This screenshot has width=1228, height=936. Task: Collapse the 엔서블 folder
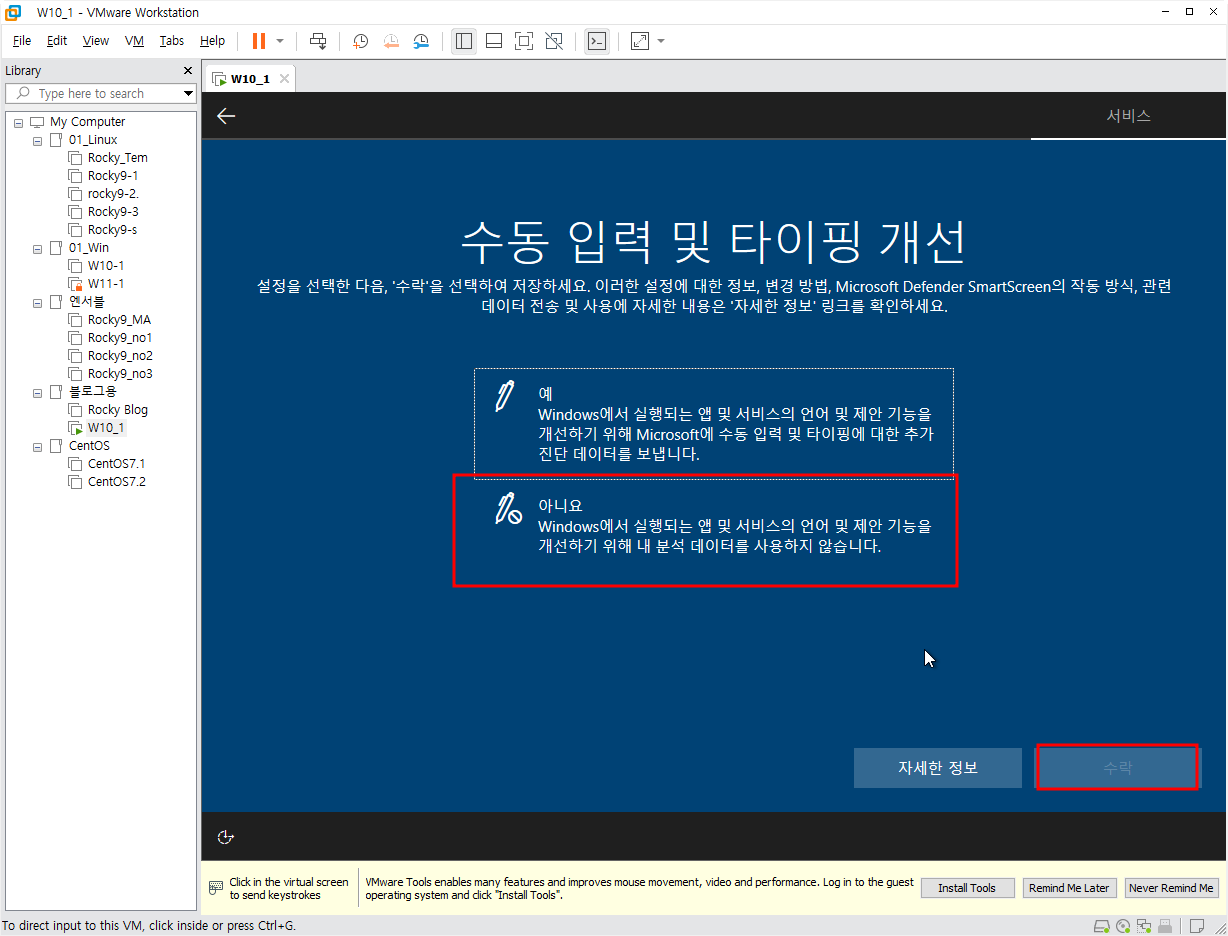(x=37, y=302)
